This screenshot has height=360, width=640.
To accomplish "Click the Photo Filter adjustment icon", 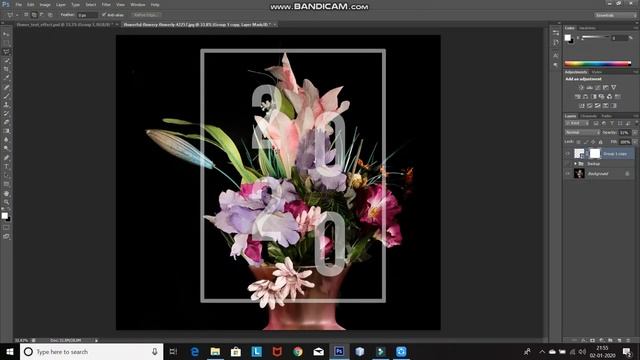I will pos(601,97).
